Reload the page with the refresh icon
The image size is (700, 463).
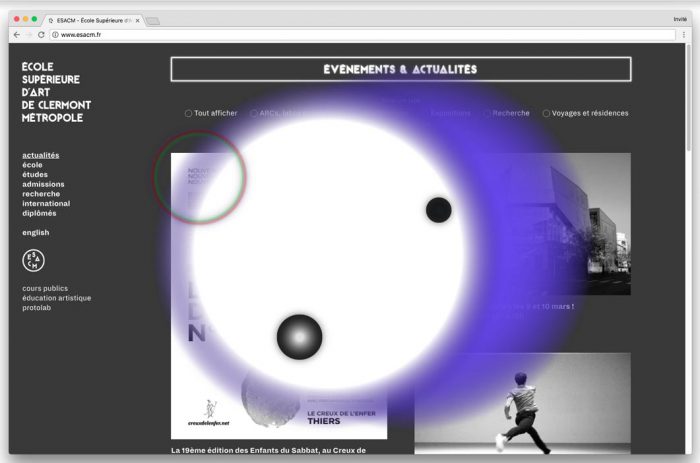(x=41, y=34)
